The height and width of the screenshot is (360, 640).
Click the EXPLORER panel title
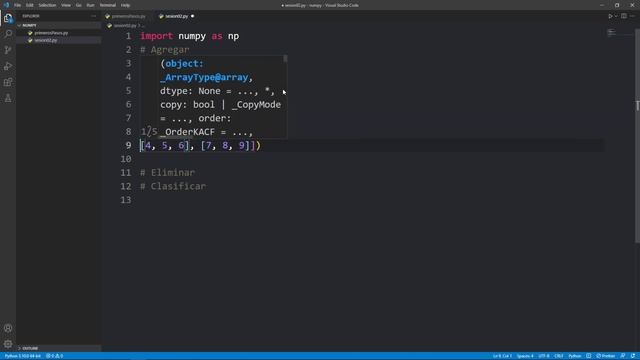point(31,16)
